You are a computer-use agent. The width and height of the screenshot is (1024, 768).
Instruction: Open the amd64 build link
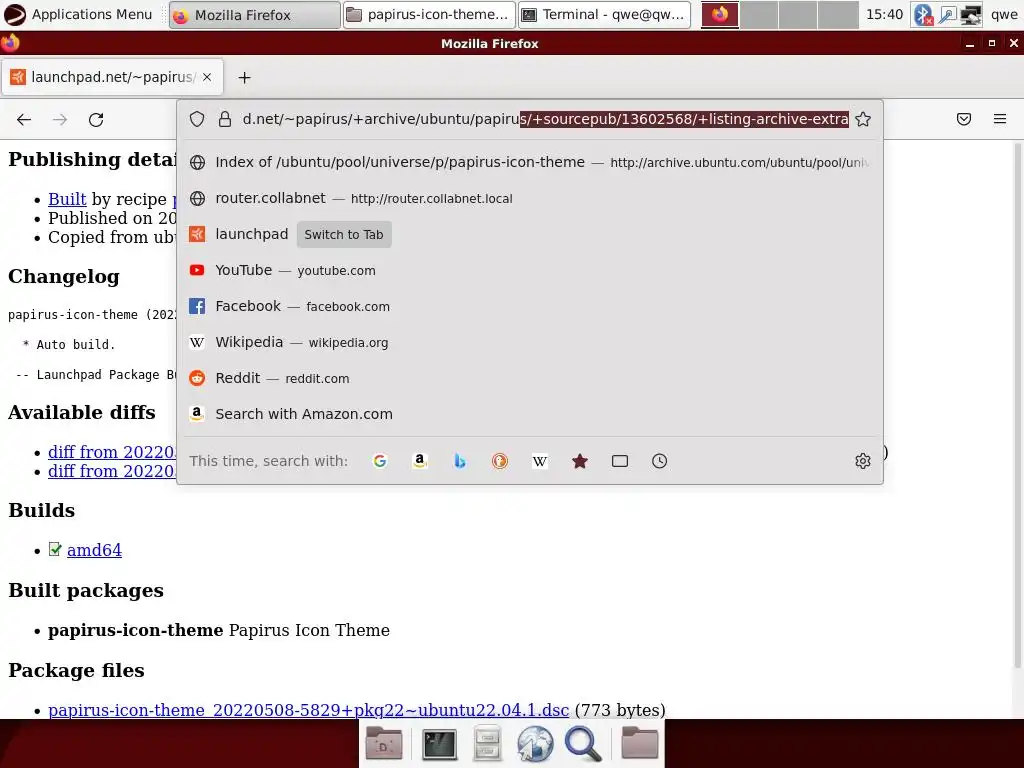[x=94, y=550]
